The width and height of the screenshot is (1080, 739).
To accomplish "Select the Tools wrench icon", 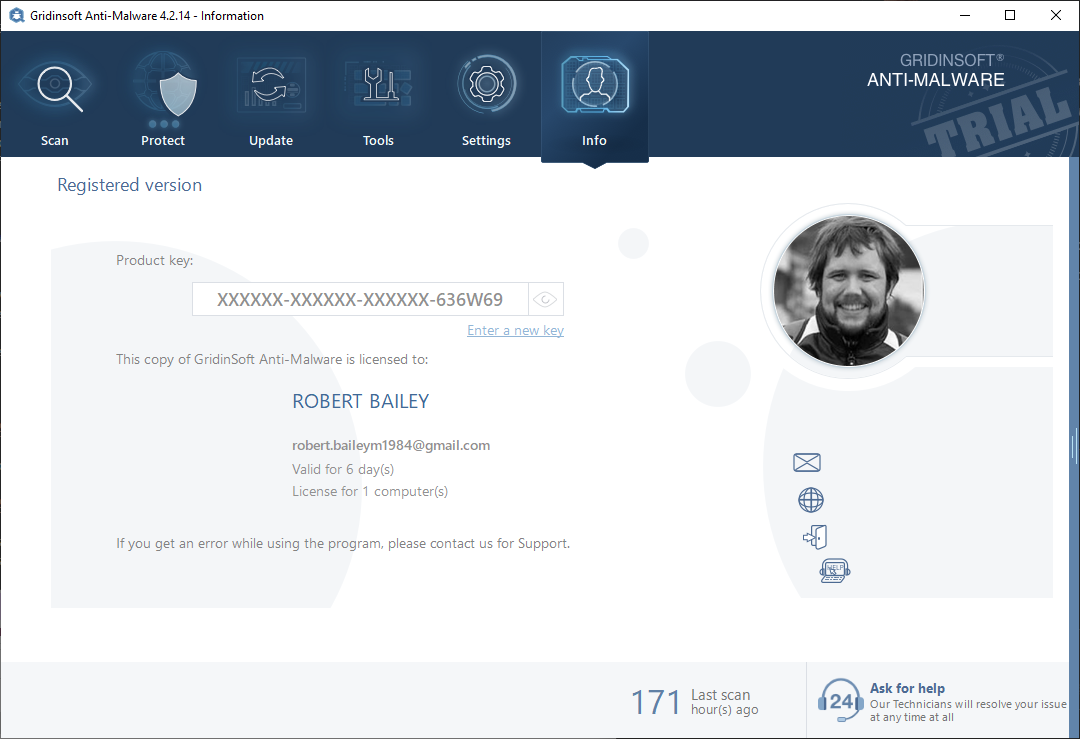I will (378, 86).
